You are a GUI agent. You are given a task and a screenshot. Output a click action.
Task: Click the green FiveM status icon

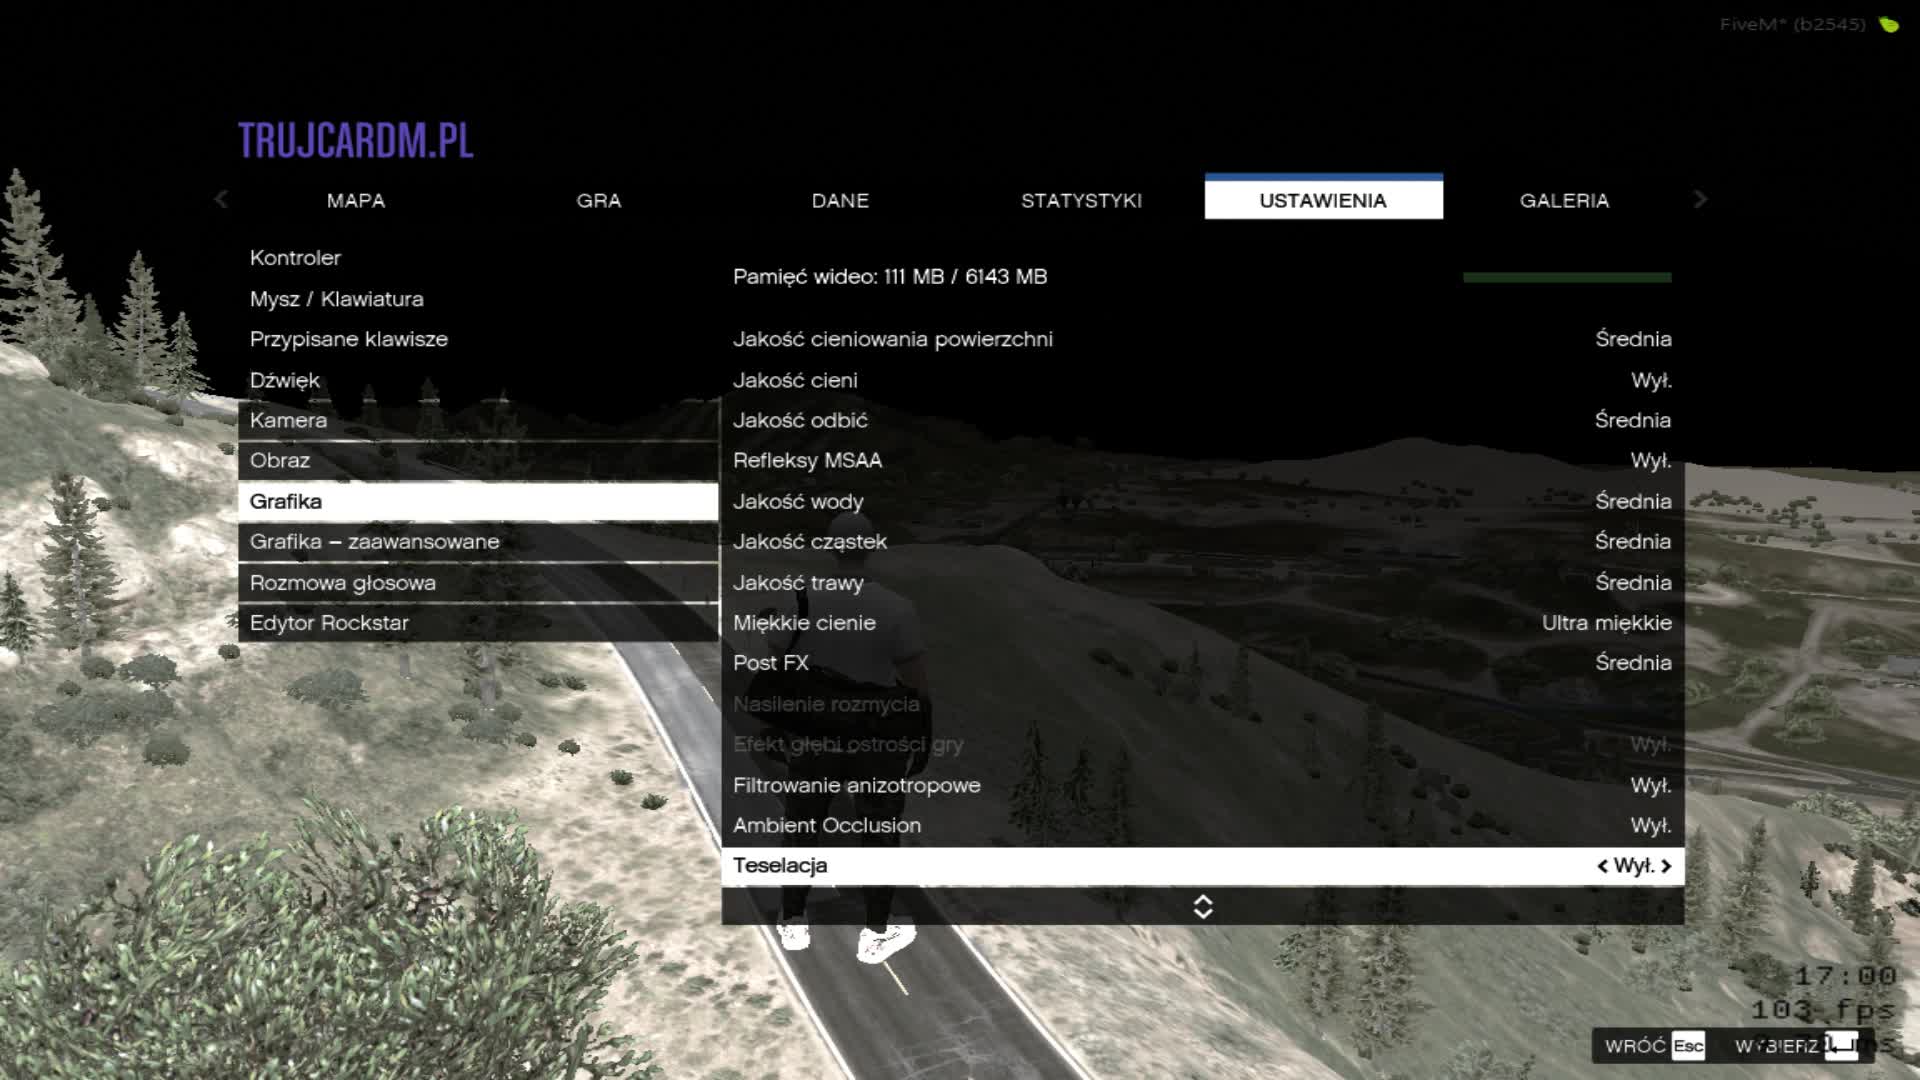(x=1888, y=25)
